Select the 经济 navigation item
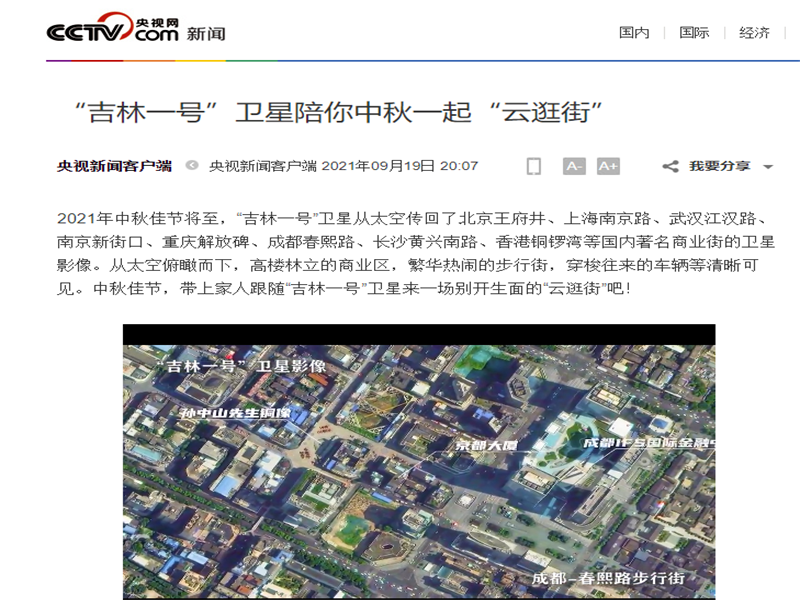The image size is (800, 600). coord(755,32)
